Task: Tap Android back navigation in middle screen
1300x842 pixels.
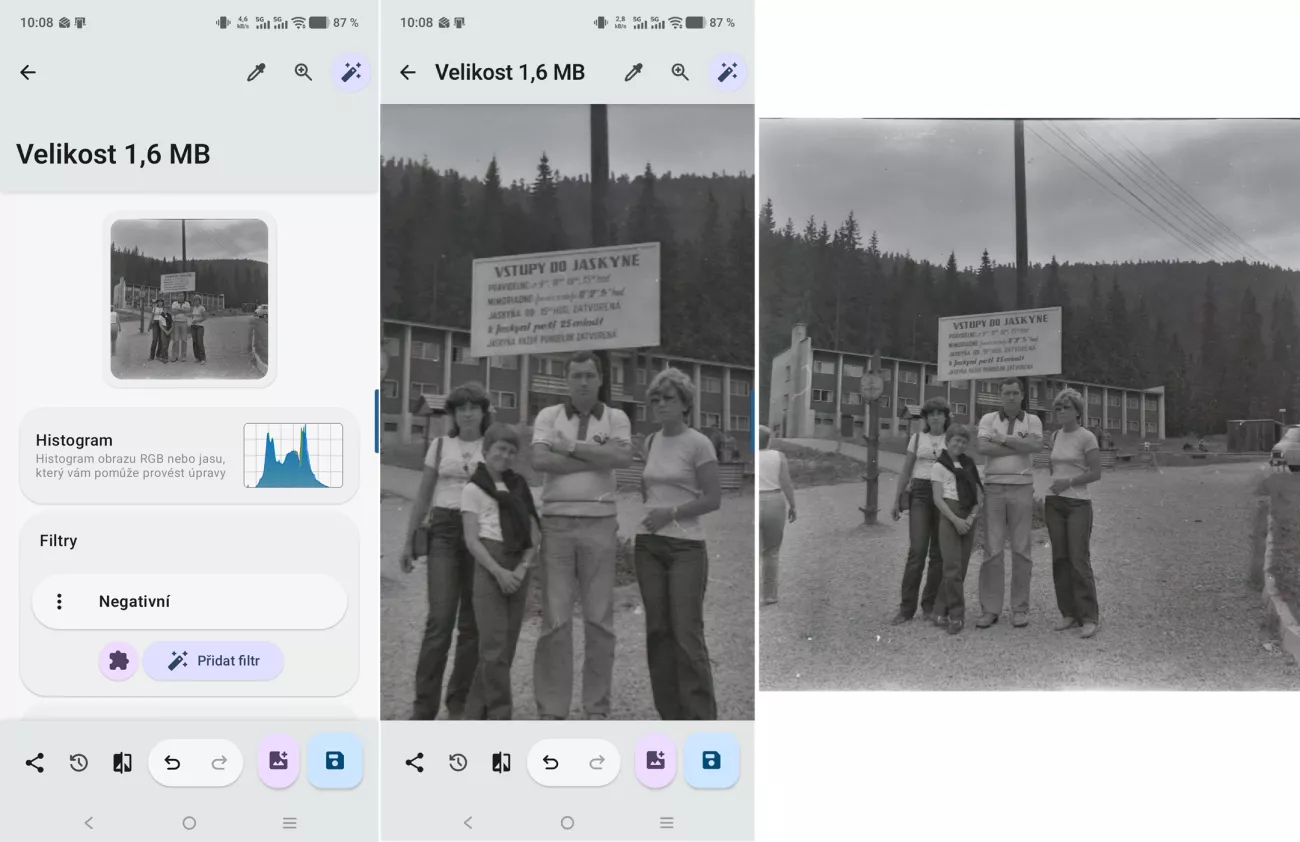Action: (x=467, y=823)
